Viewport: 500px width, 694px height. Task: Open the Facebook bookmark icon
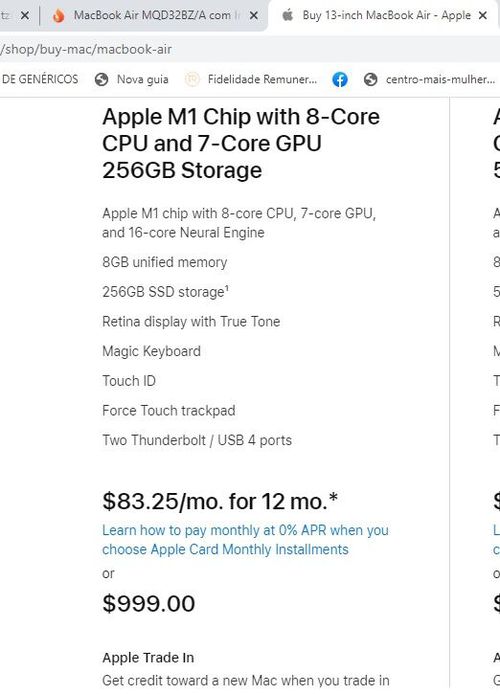[340, 80]
